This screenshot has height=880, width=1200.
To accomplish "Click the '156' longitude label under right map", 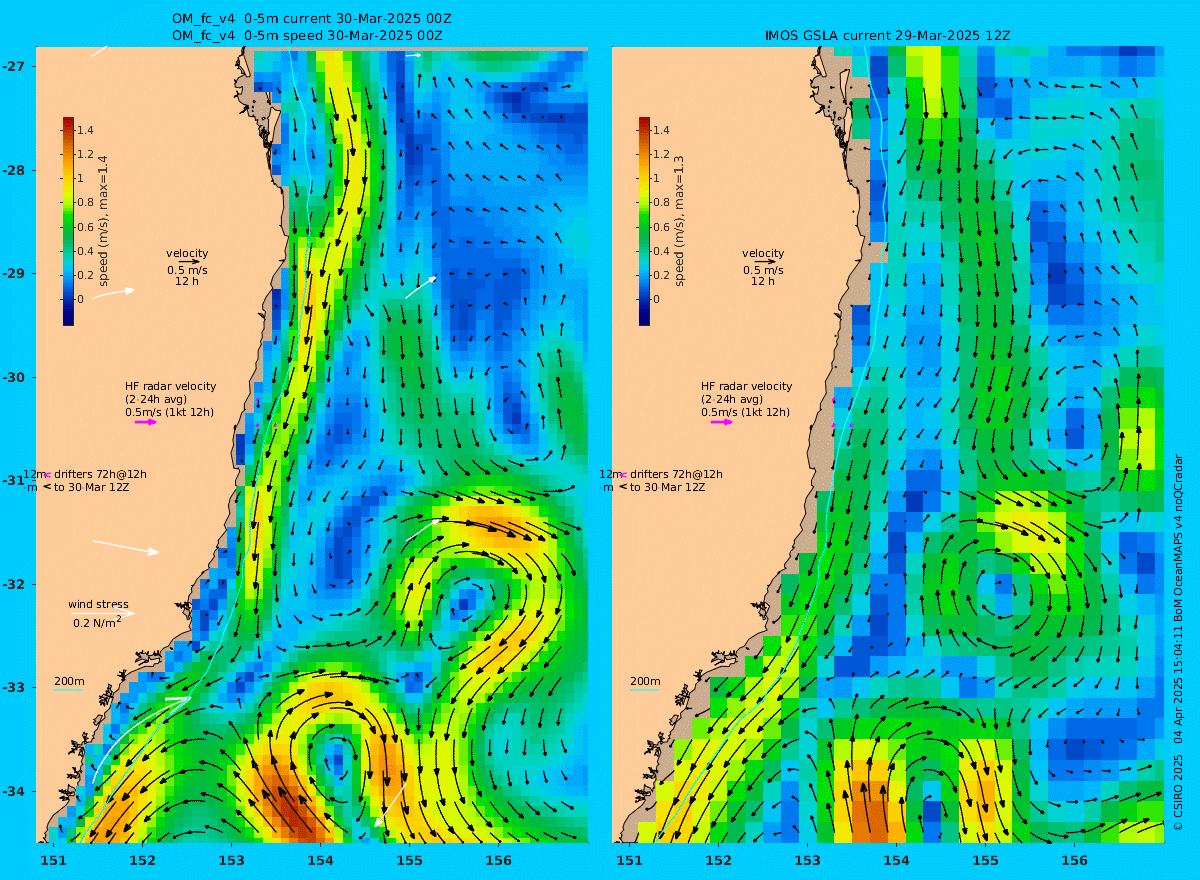I will point(1074,860).
